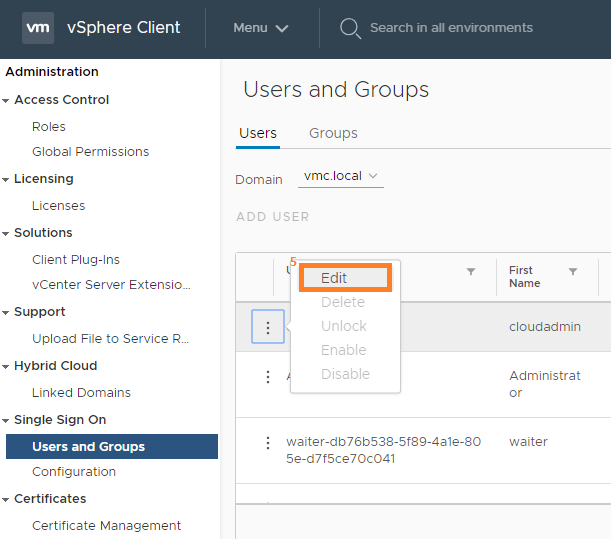Click the Administrator first name cell
The image size is (611, 539).
pos(545,384)
